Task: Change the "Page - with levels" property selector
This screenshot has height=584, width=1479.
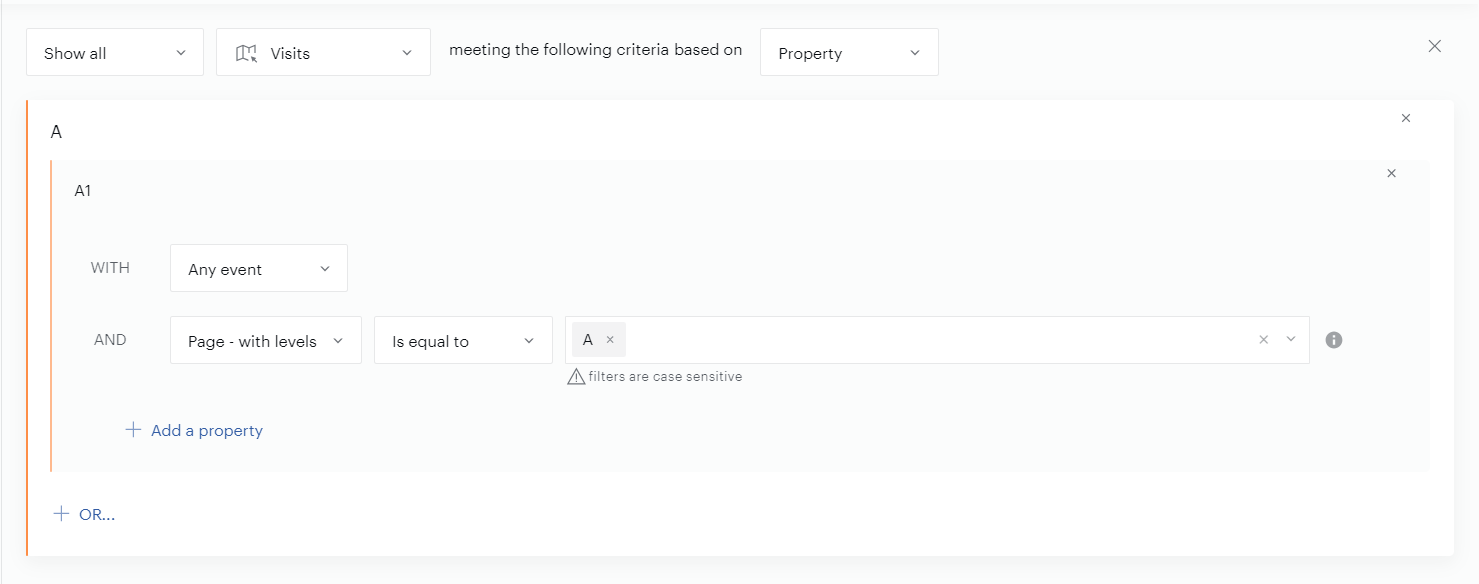Action: click(266, 341)
